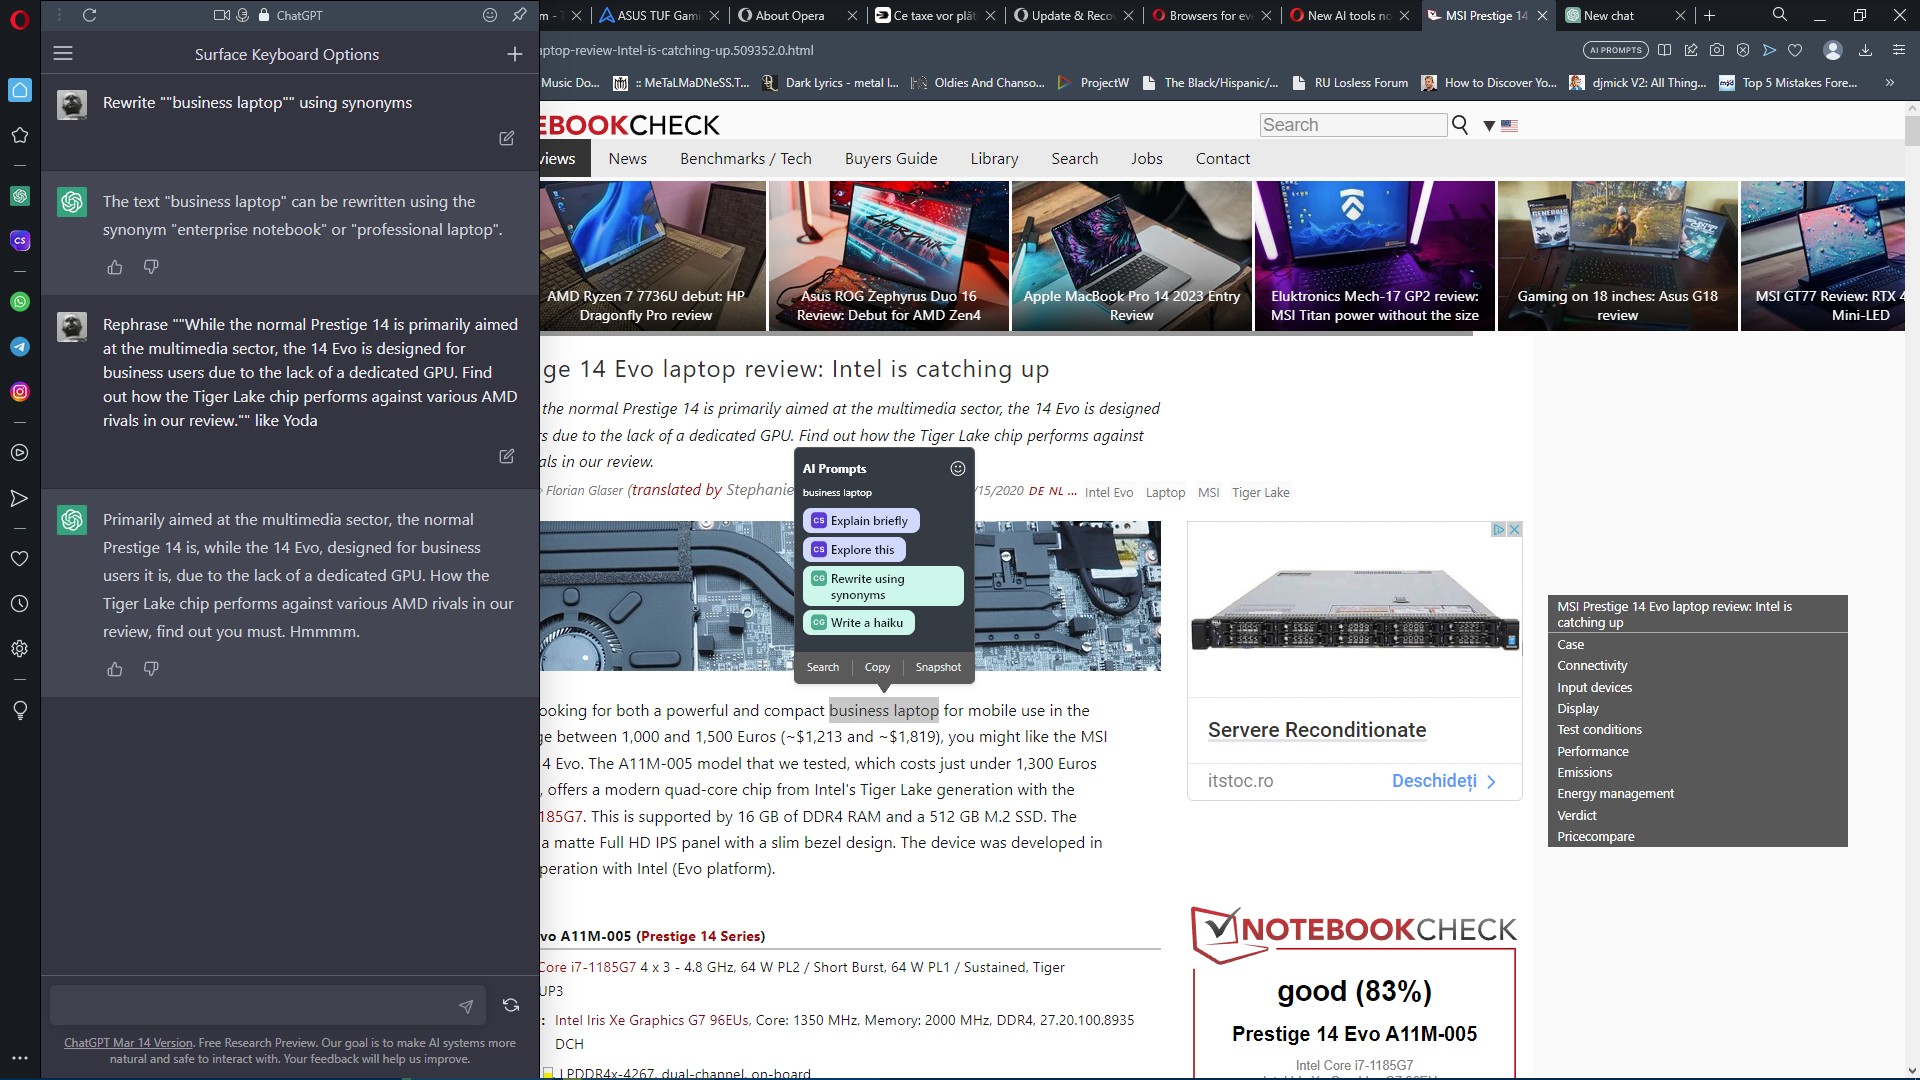This screenshot has width=1920, height=1080.
Task: Open settings gear in sidebar
Action: tap(20, 649)
